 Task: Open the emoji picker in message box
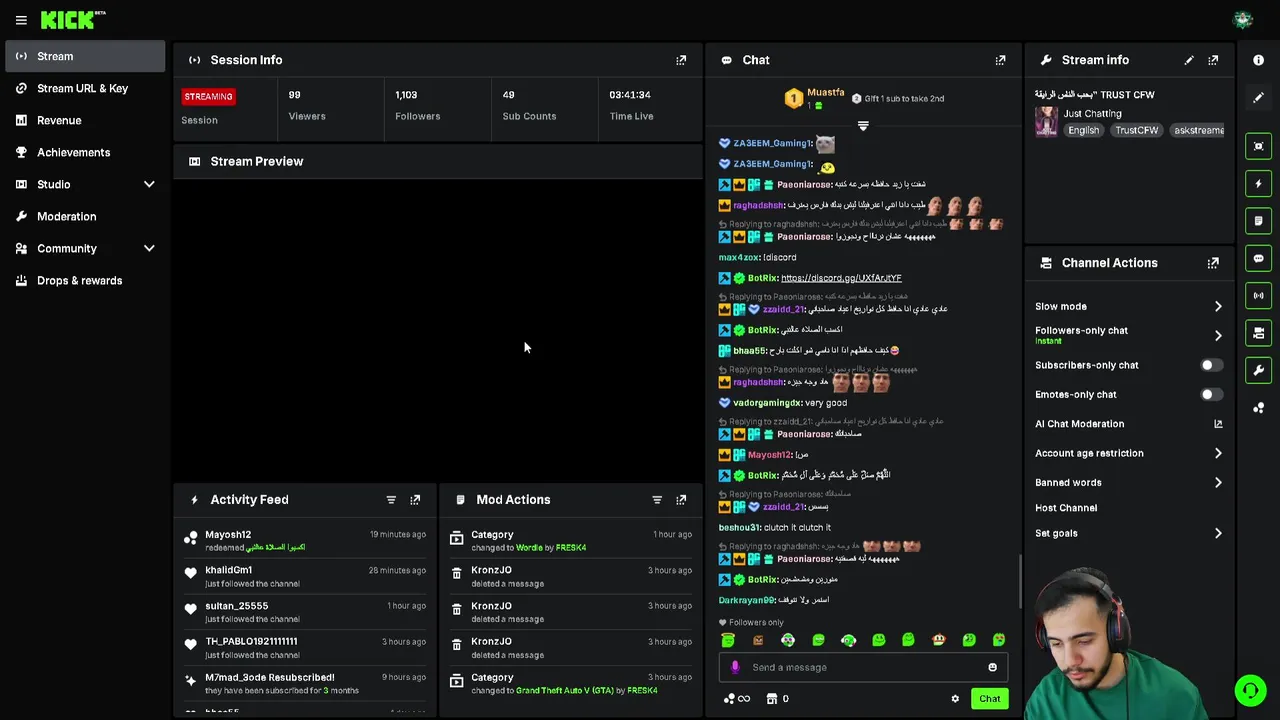(992, 667)
